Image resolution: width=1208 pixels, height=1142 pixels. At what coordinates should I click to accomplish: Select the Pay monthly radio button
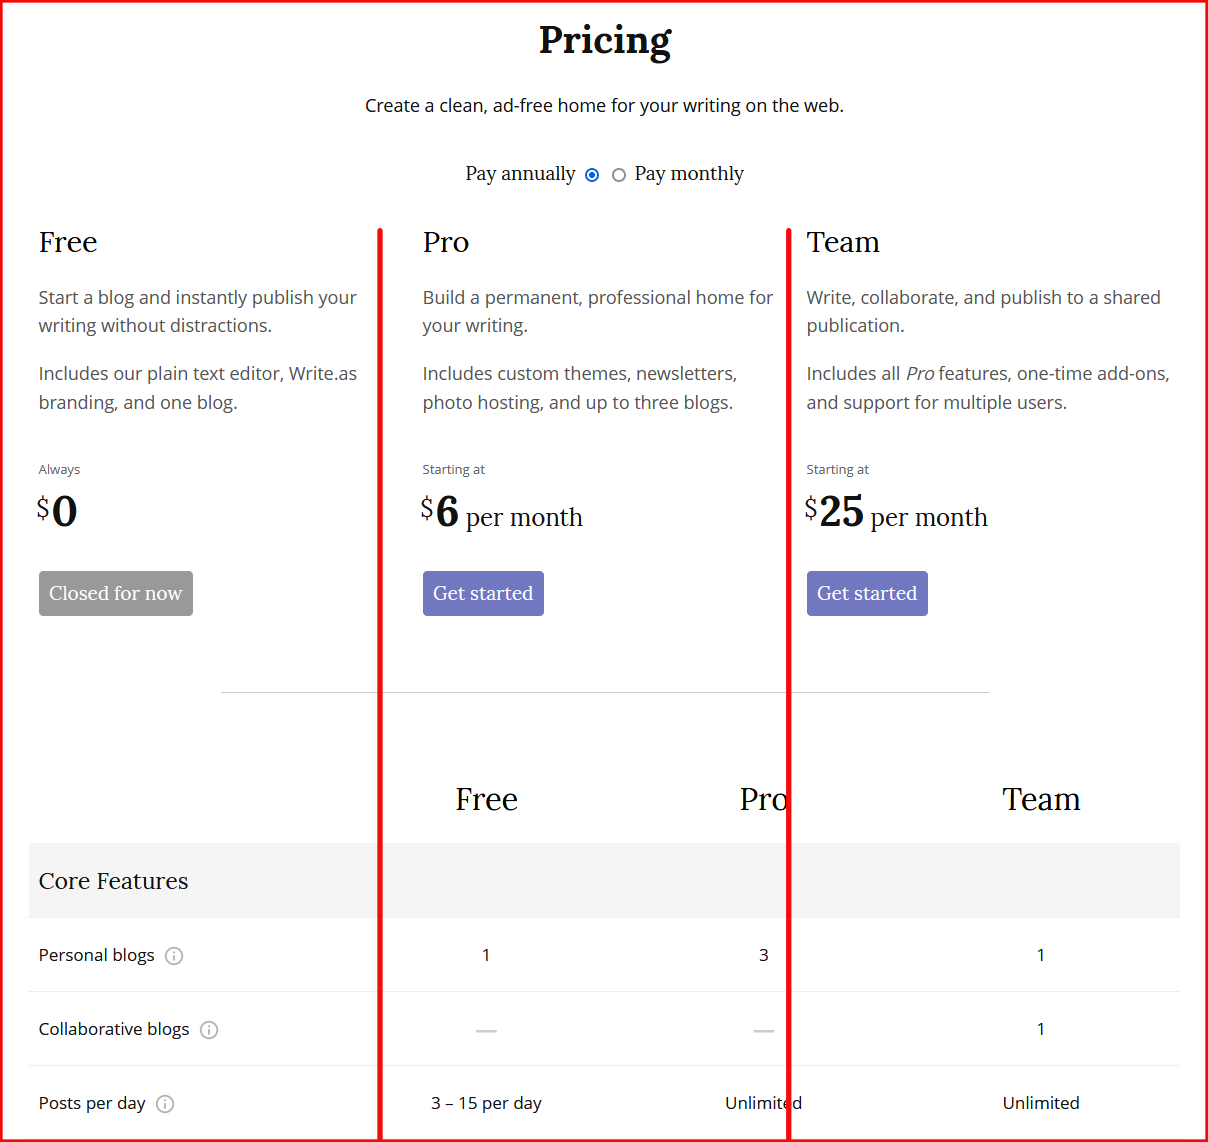(x=619, y=175)
